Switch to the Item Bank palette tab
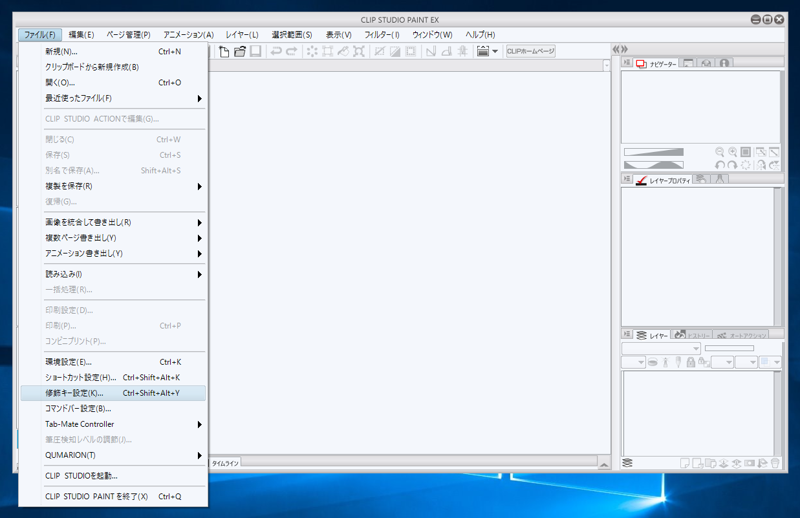Screen dimensions: 800x518 click(x=706, y=63)
